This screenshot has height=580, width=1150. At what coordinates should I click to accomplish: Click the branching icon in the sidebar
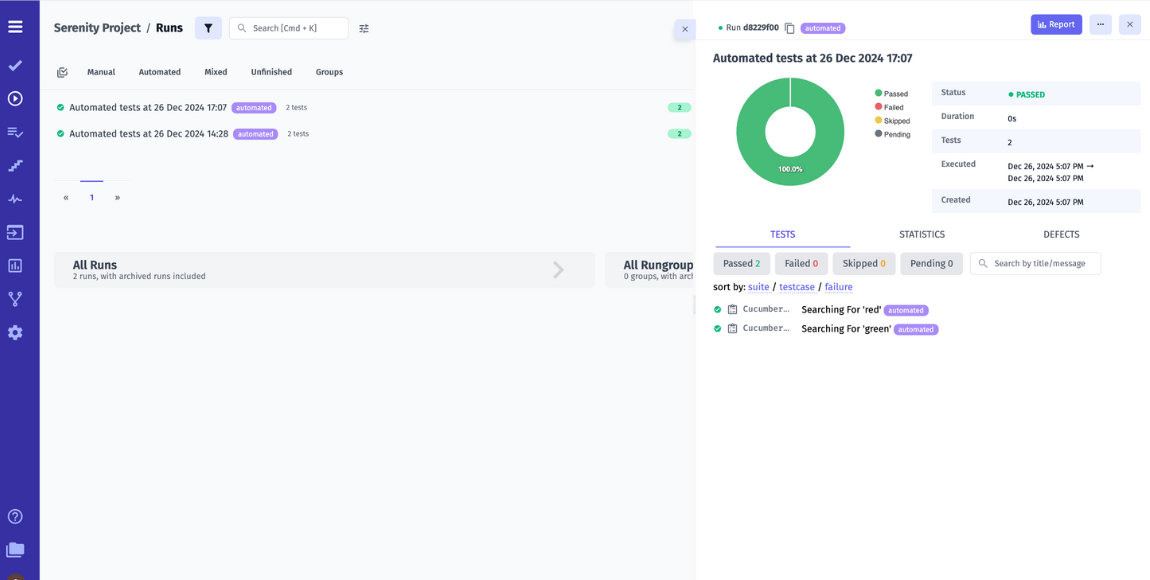pos(14,298)
